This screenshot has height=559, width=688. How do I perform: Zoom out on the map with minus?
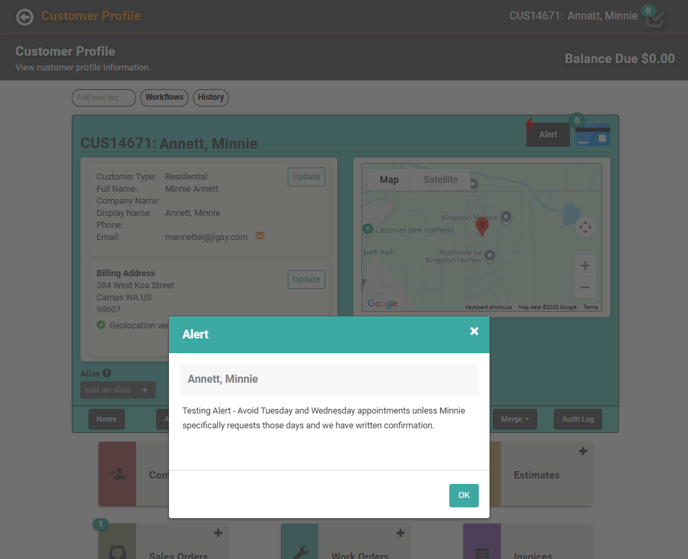[585, 288]
